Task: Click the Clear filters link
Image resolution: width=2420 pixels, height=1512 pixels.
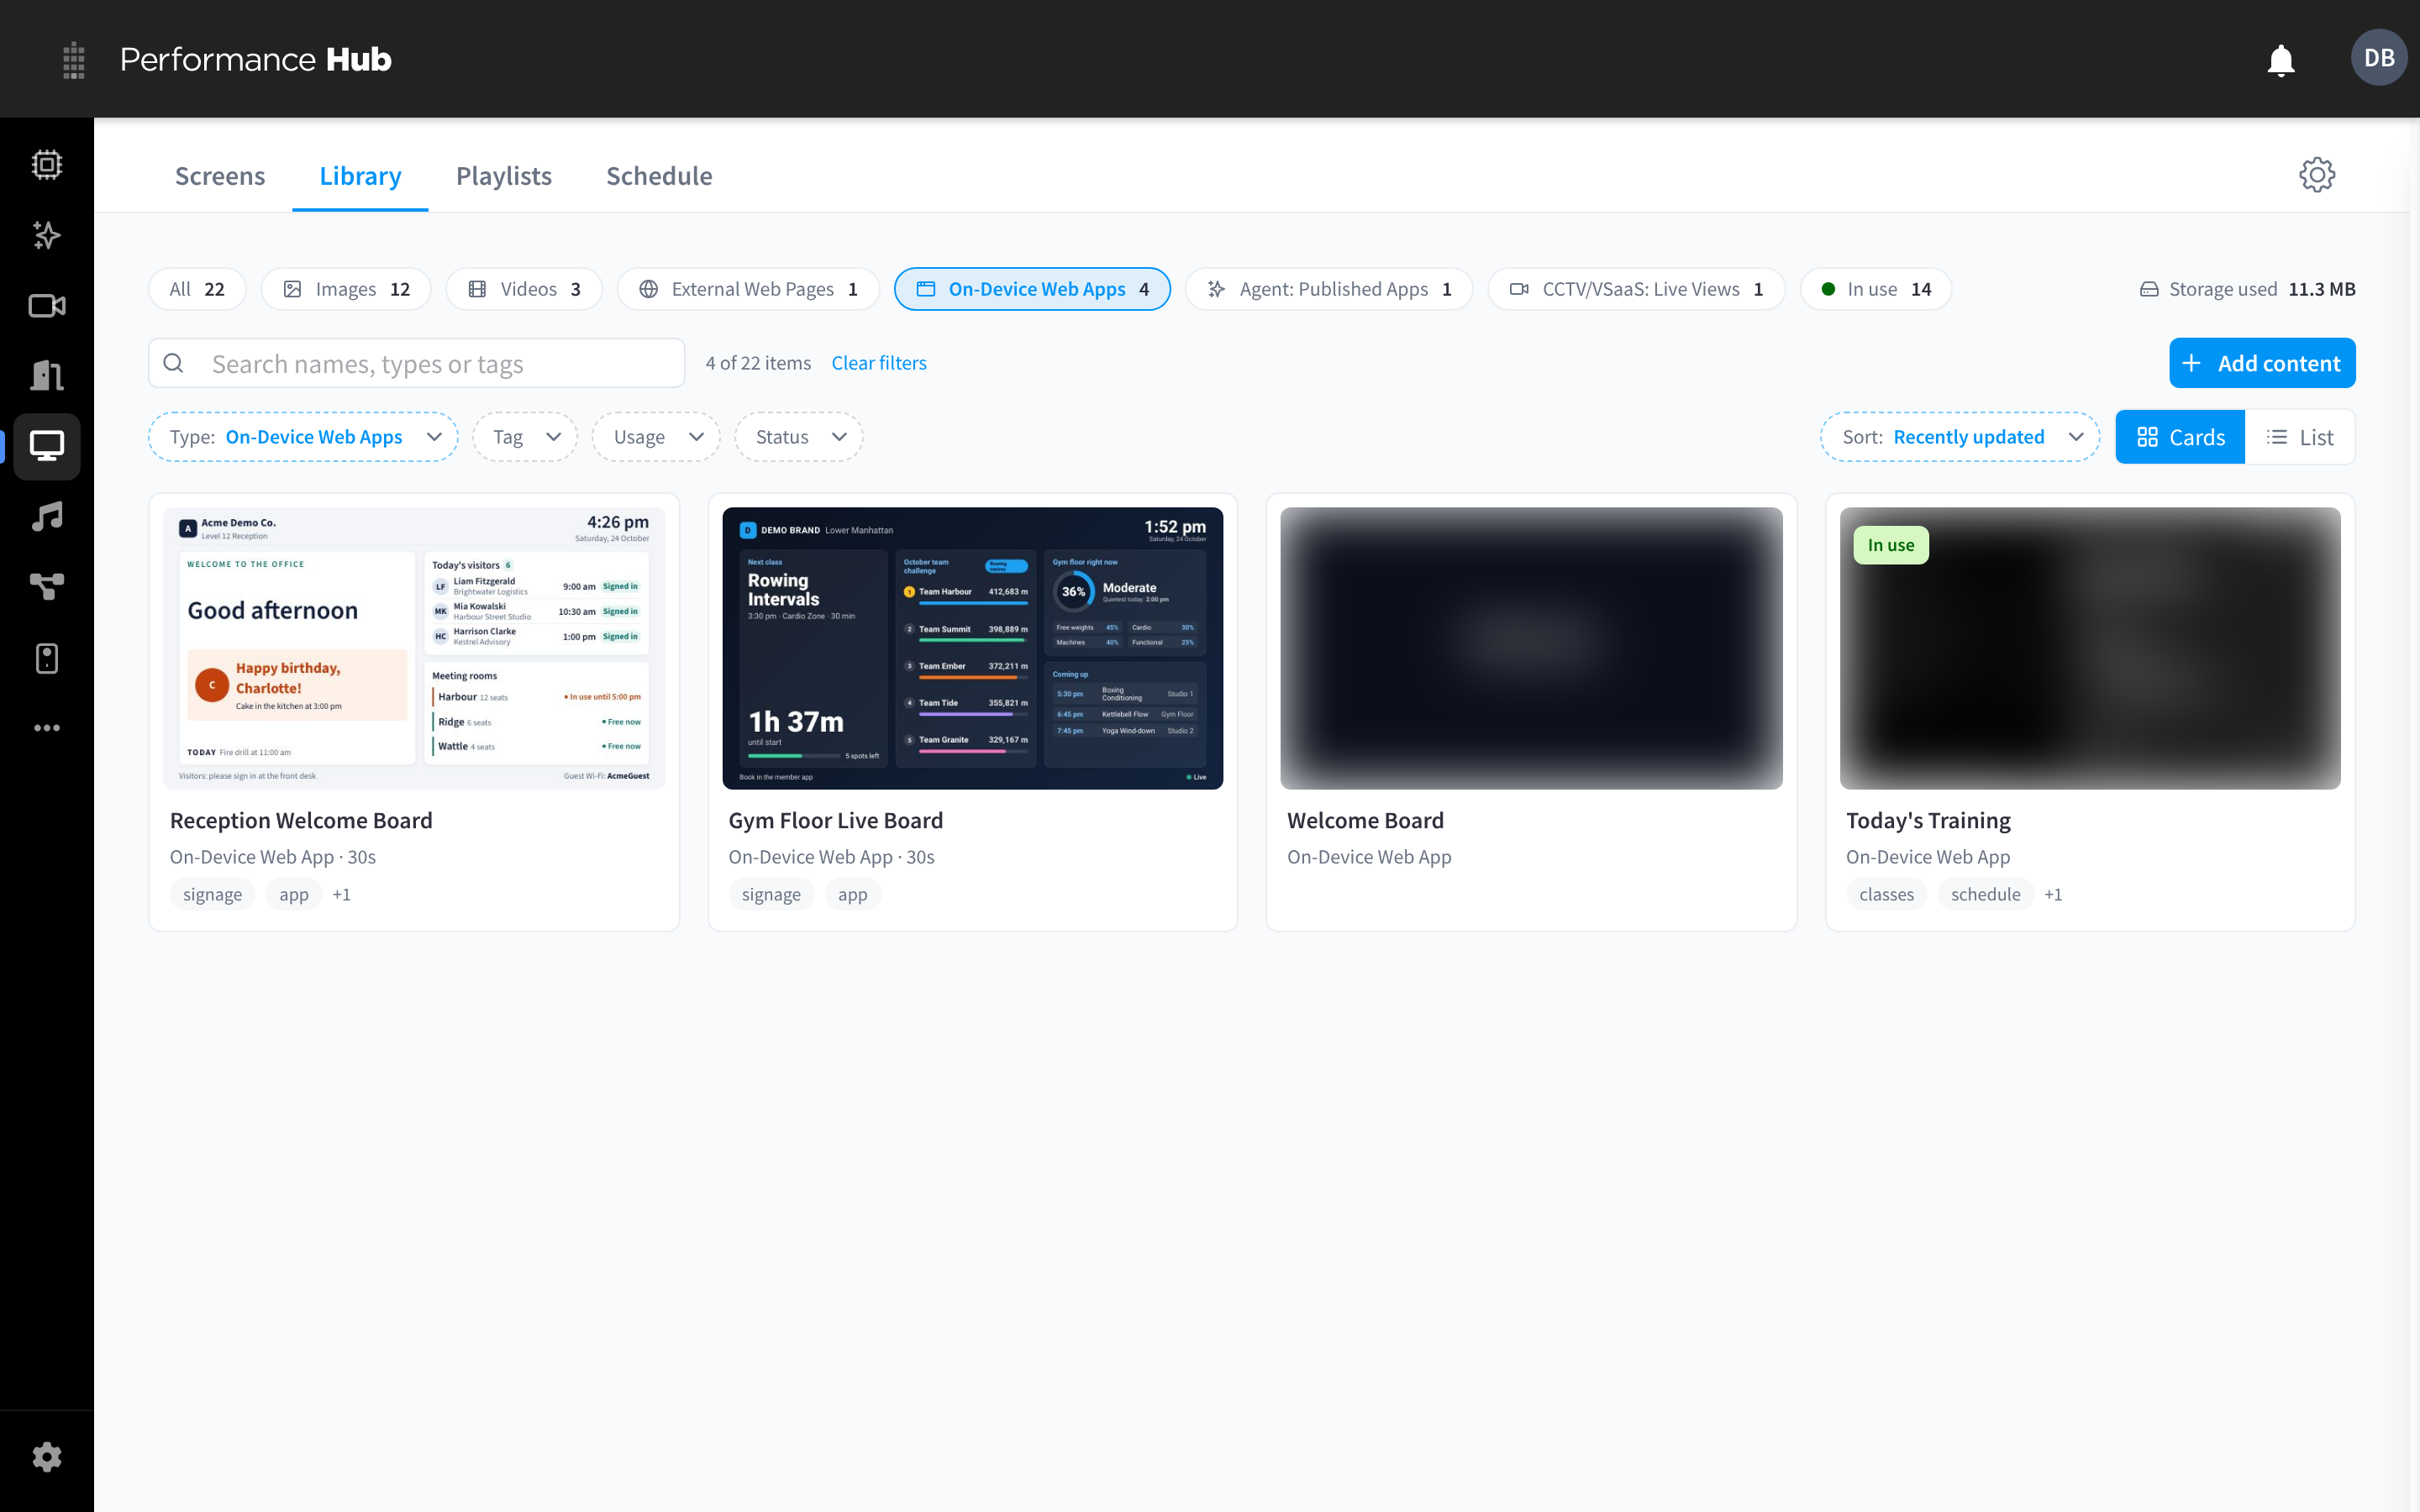Action: tap(879, 363)
